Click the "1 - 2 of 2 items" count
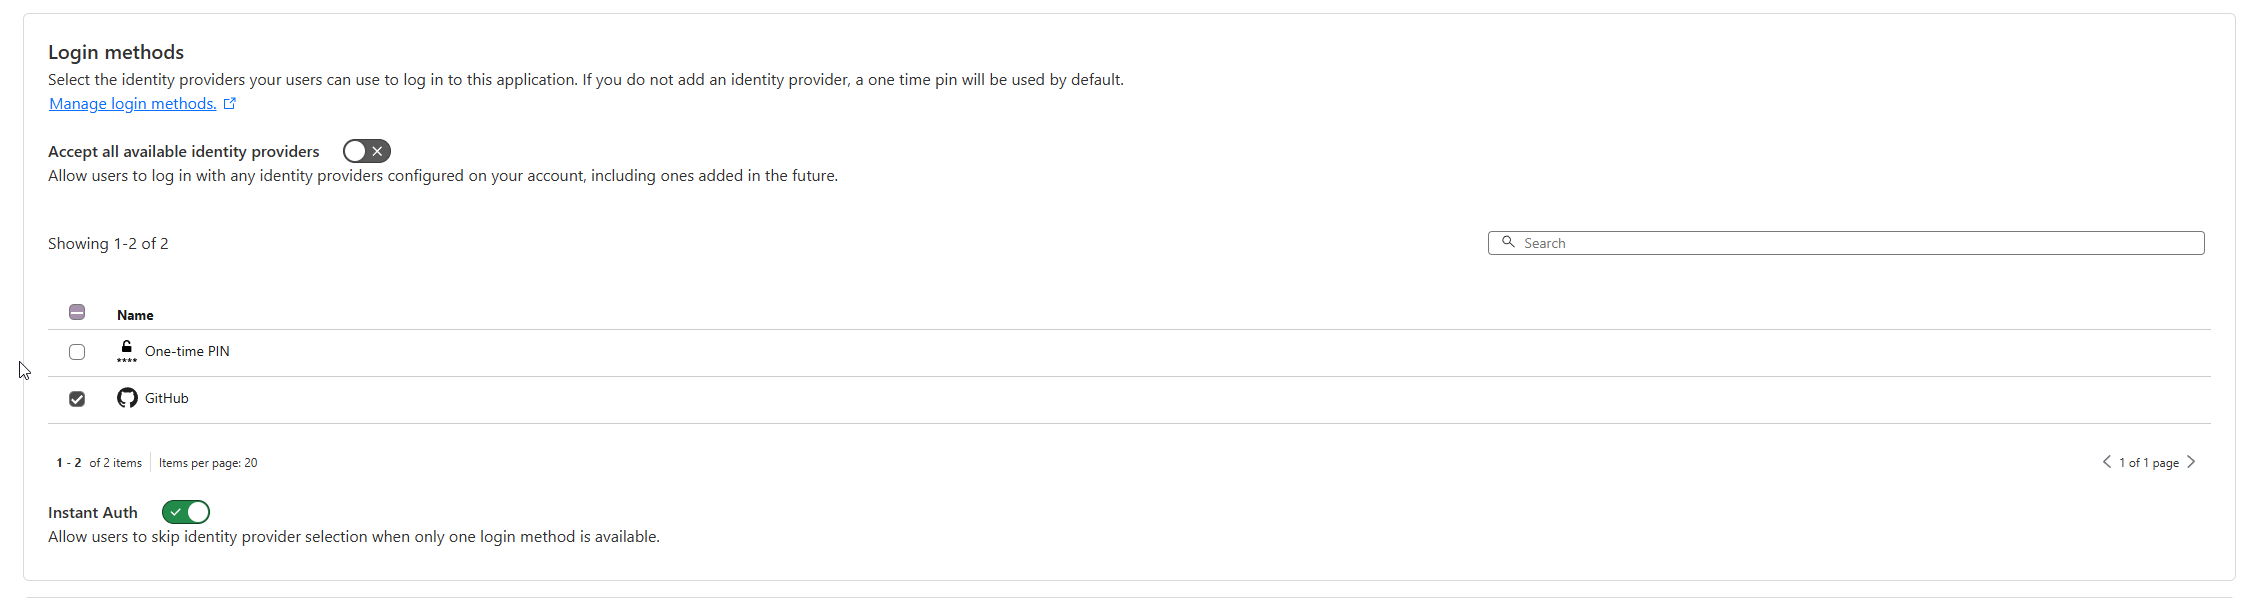Viewport: 2256px width, 598px height. [99, 463]
